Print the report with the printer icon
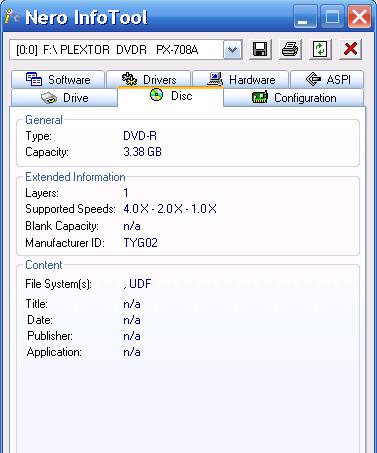The image size is (377, 453). coord(290,50)
